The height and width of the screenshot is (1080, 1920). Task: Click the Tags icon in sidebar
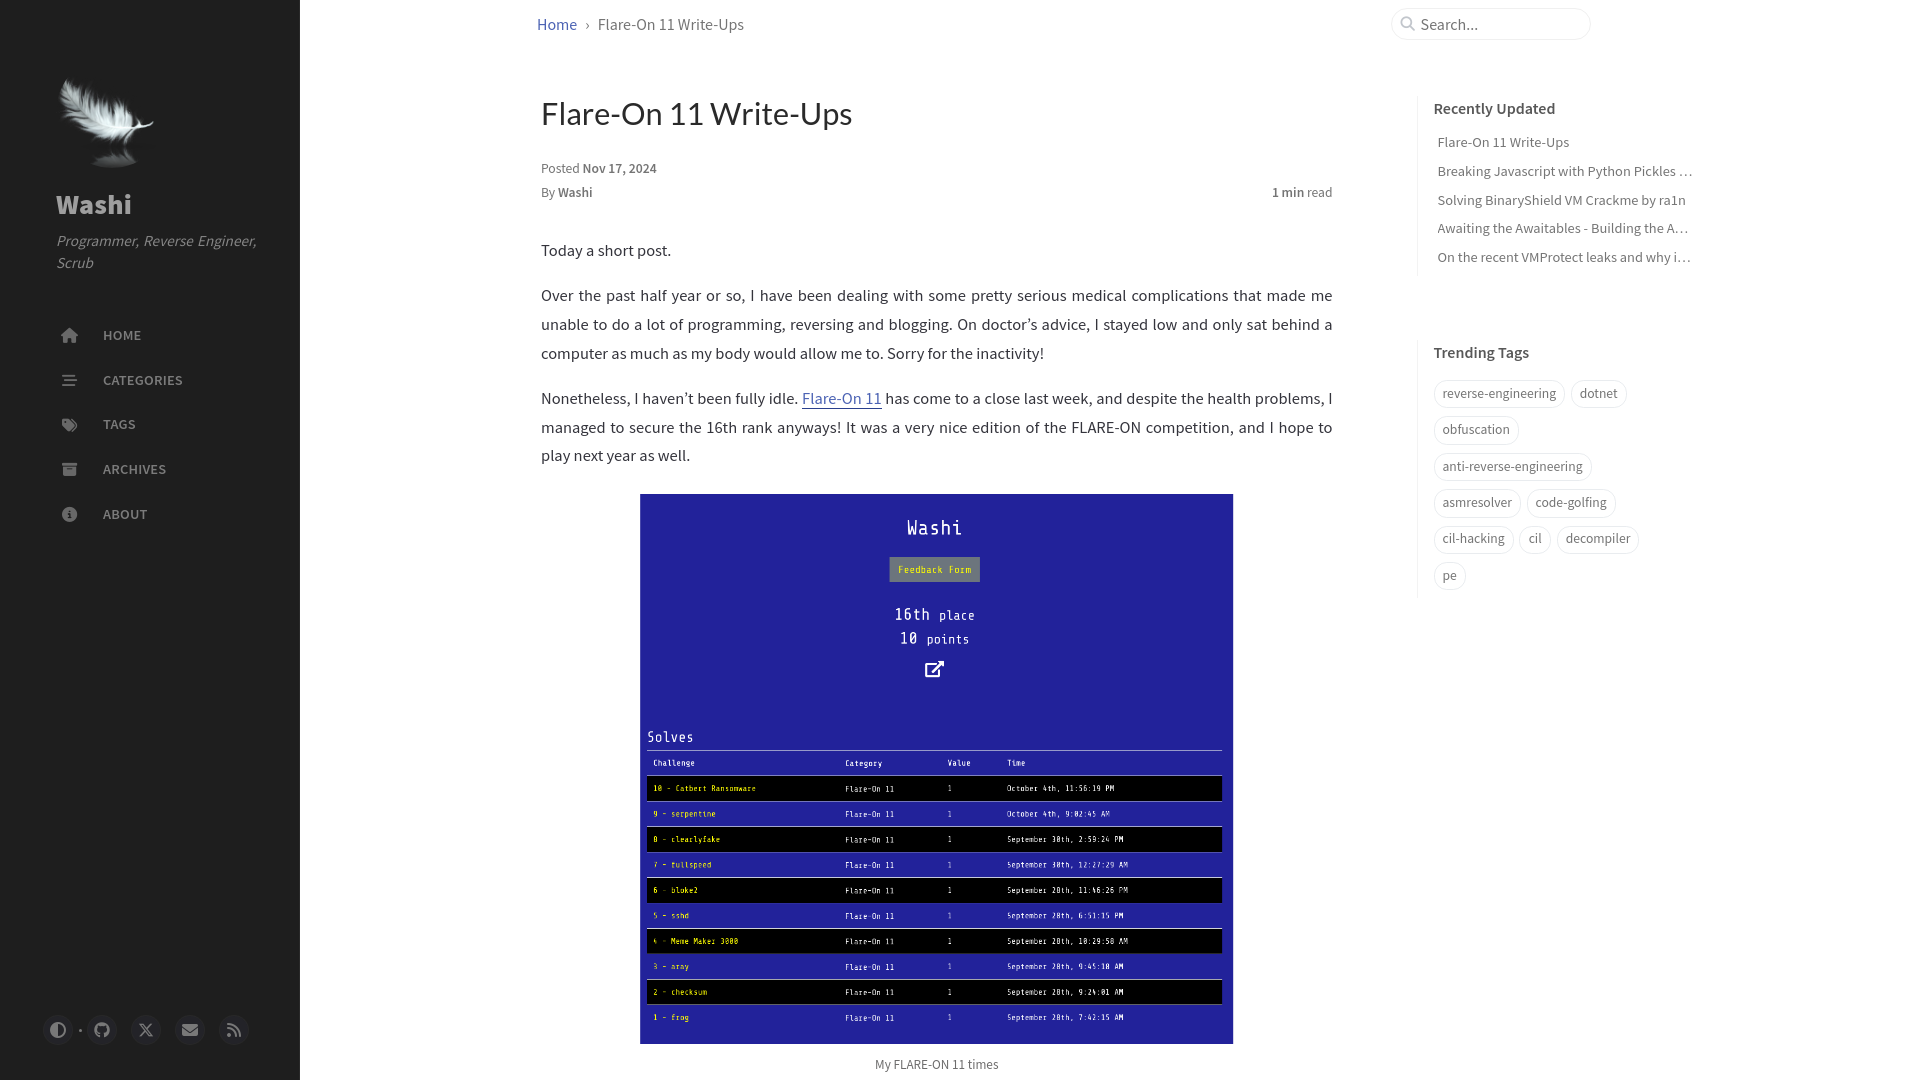click(x=69, y=425)
